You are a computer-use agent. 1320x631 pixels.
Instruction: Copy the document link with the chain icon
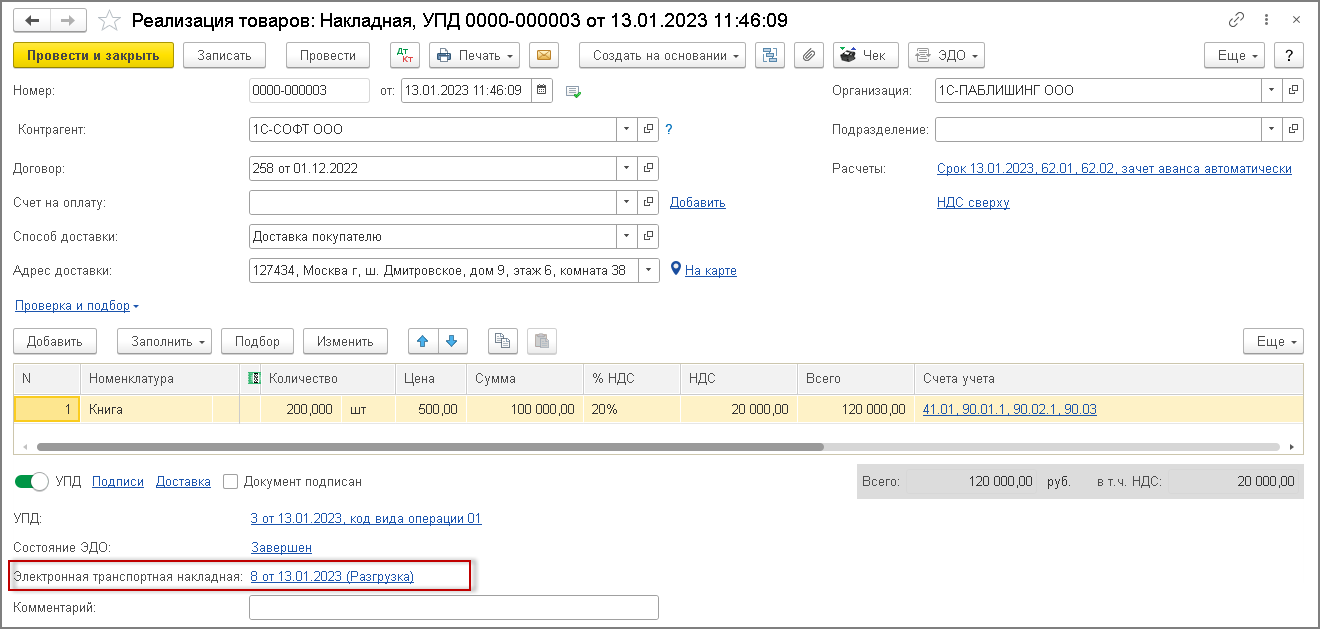1236,20
